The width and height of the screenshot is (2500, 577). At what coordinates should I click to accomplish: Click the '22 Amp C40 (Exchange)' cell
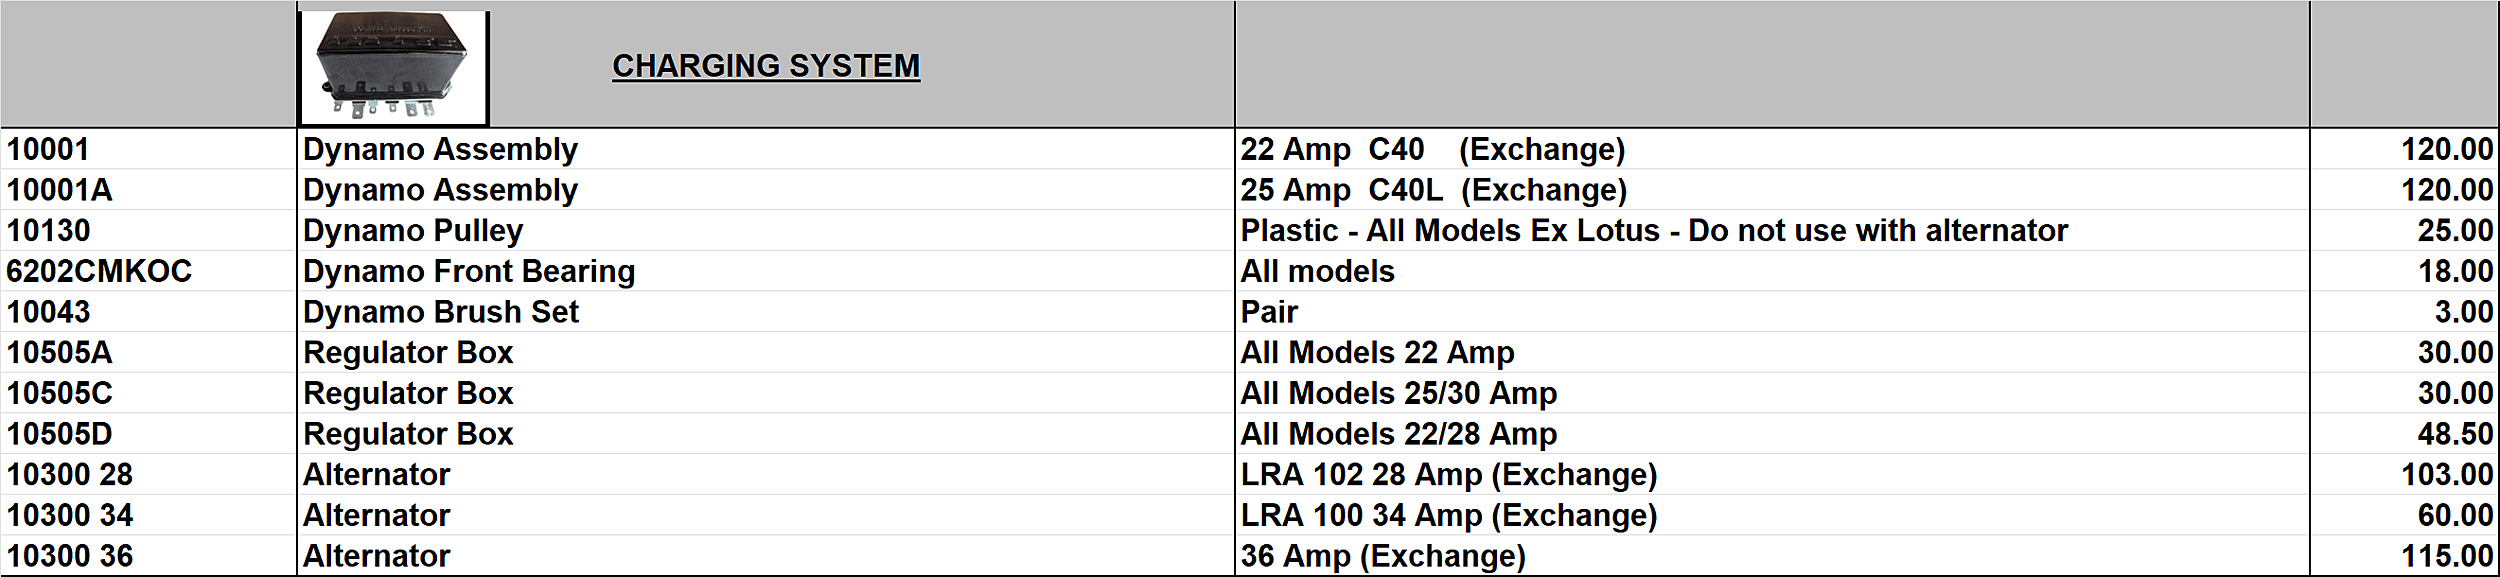point(1432,149)
